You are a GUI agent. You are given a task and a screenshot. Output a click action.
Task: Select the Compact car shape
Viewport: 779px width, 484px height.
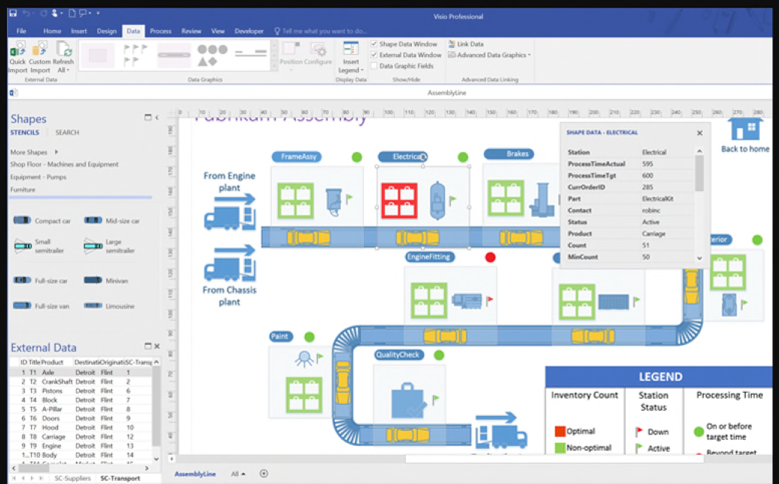tap(22, 220)
